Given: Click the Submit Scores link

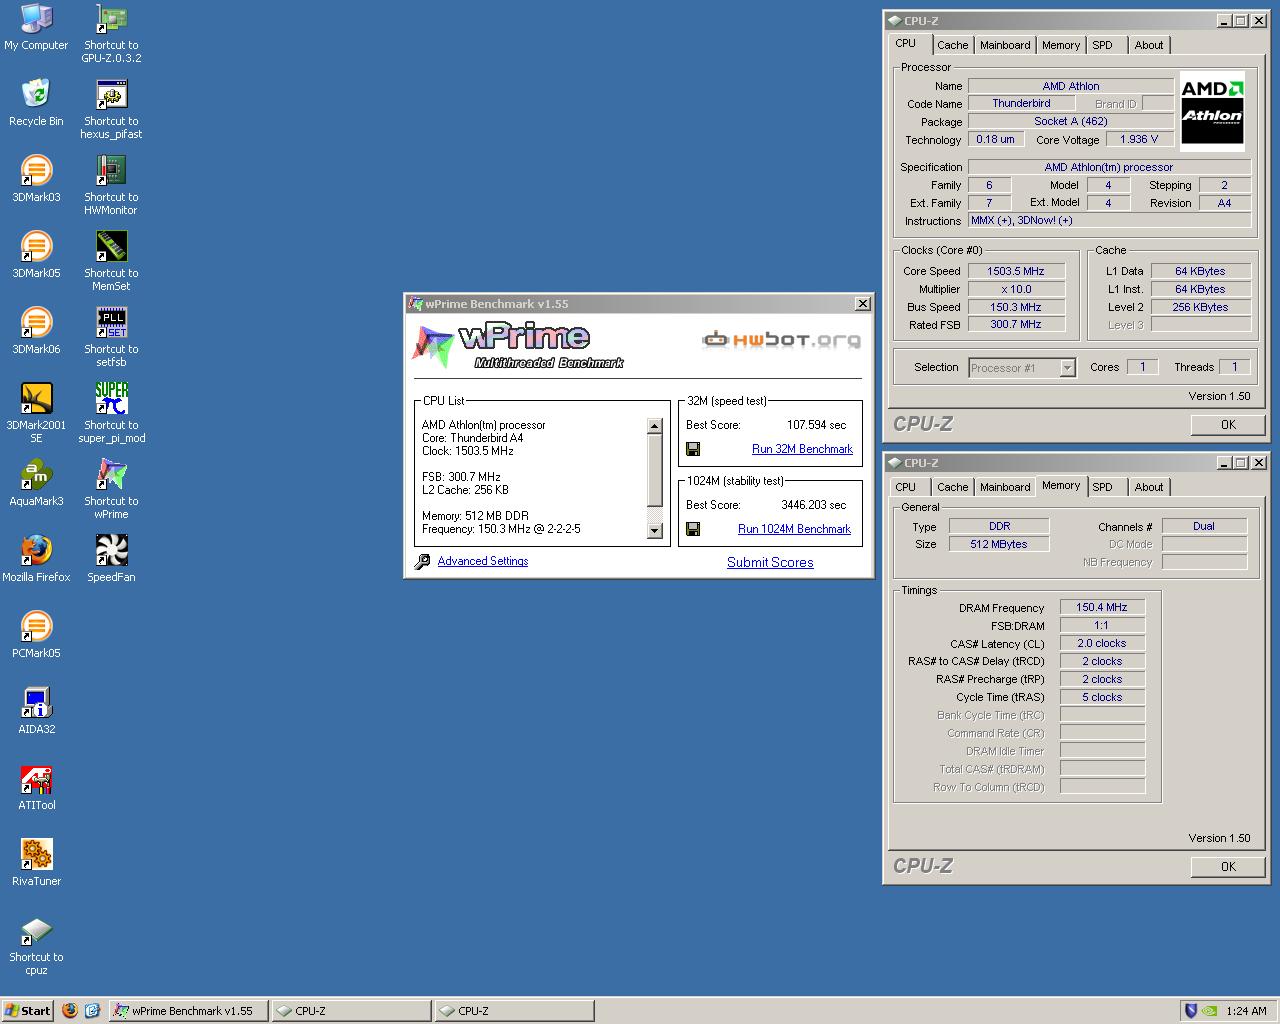Looking at the screenshot, I should [770, 562].
